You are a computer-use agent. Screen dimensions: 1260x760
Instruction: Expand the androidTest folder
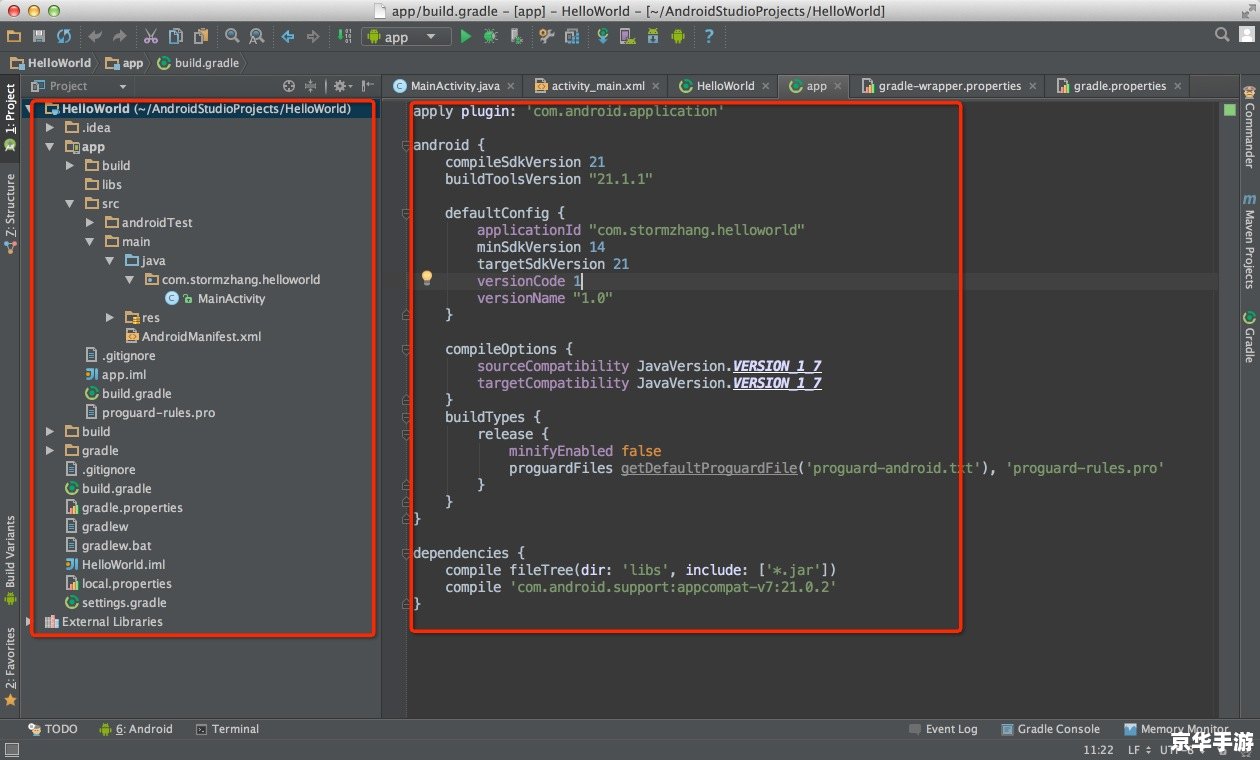[x=89, y=223]
